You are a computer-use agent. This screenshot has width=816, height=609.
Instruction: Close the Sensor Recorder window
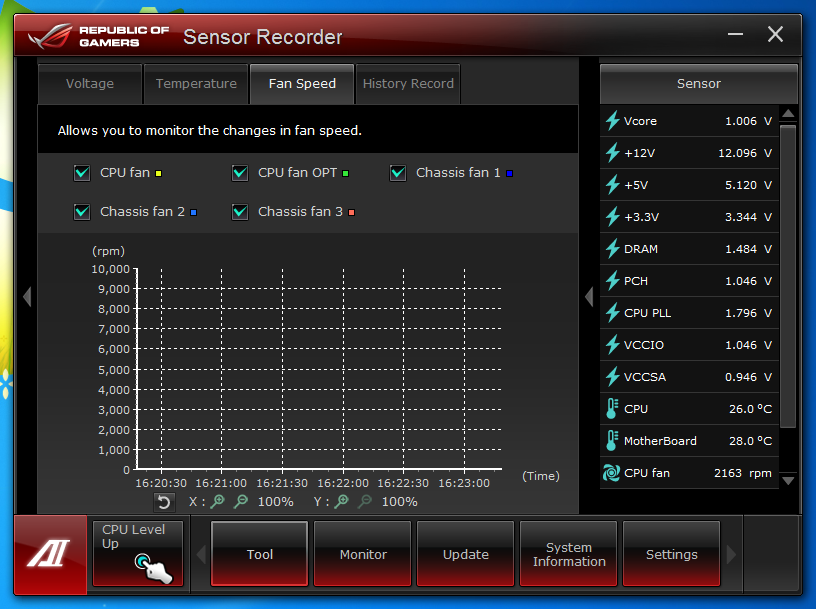tap(775, 34)
